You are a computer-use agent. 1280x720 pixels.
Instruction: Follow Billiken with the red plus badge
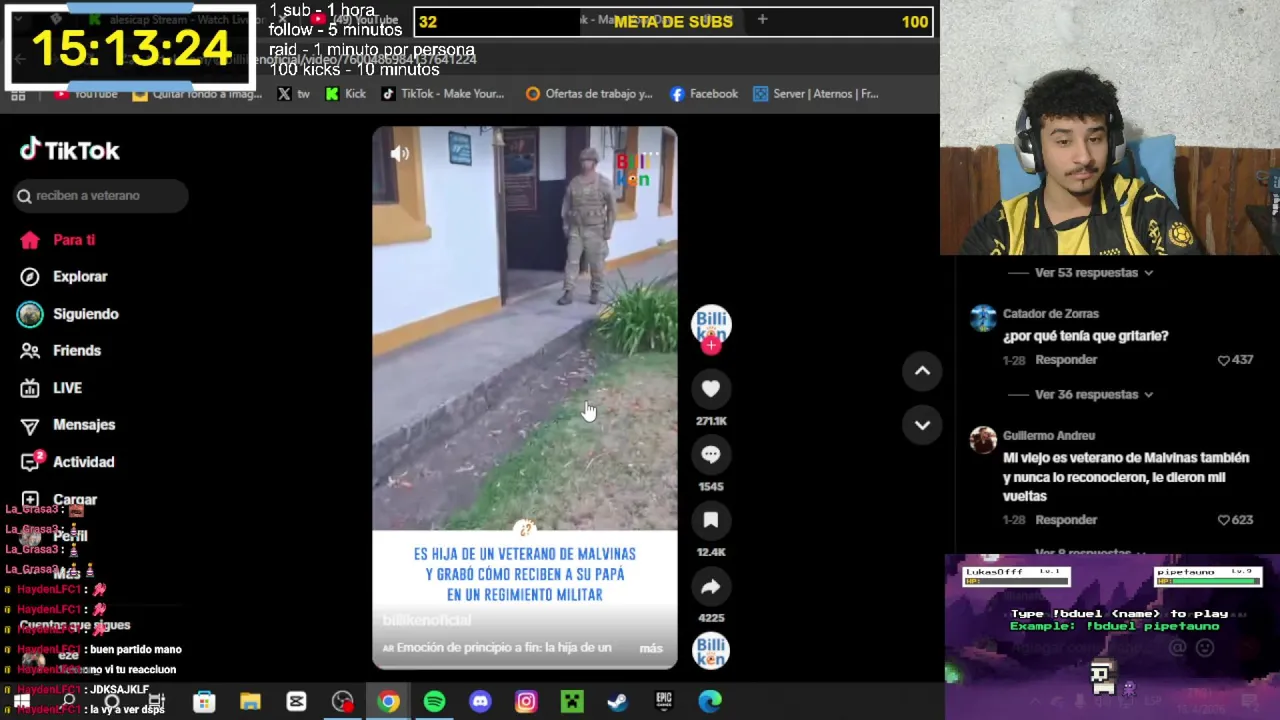click(710, 345)
